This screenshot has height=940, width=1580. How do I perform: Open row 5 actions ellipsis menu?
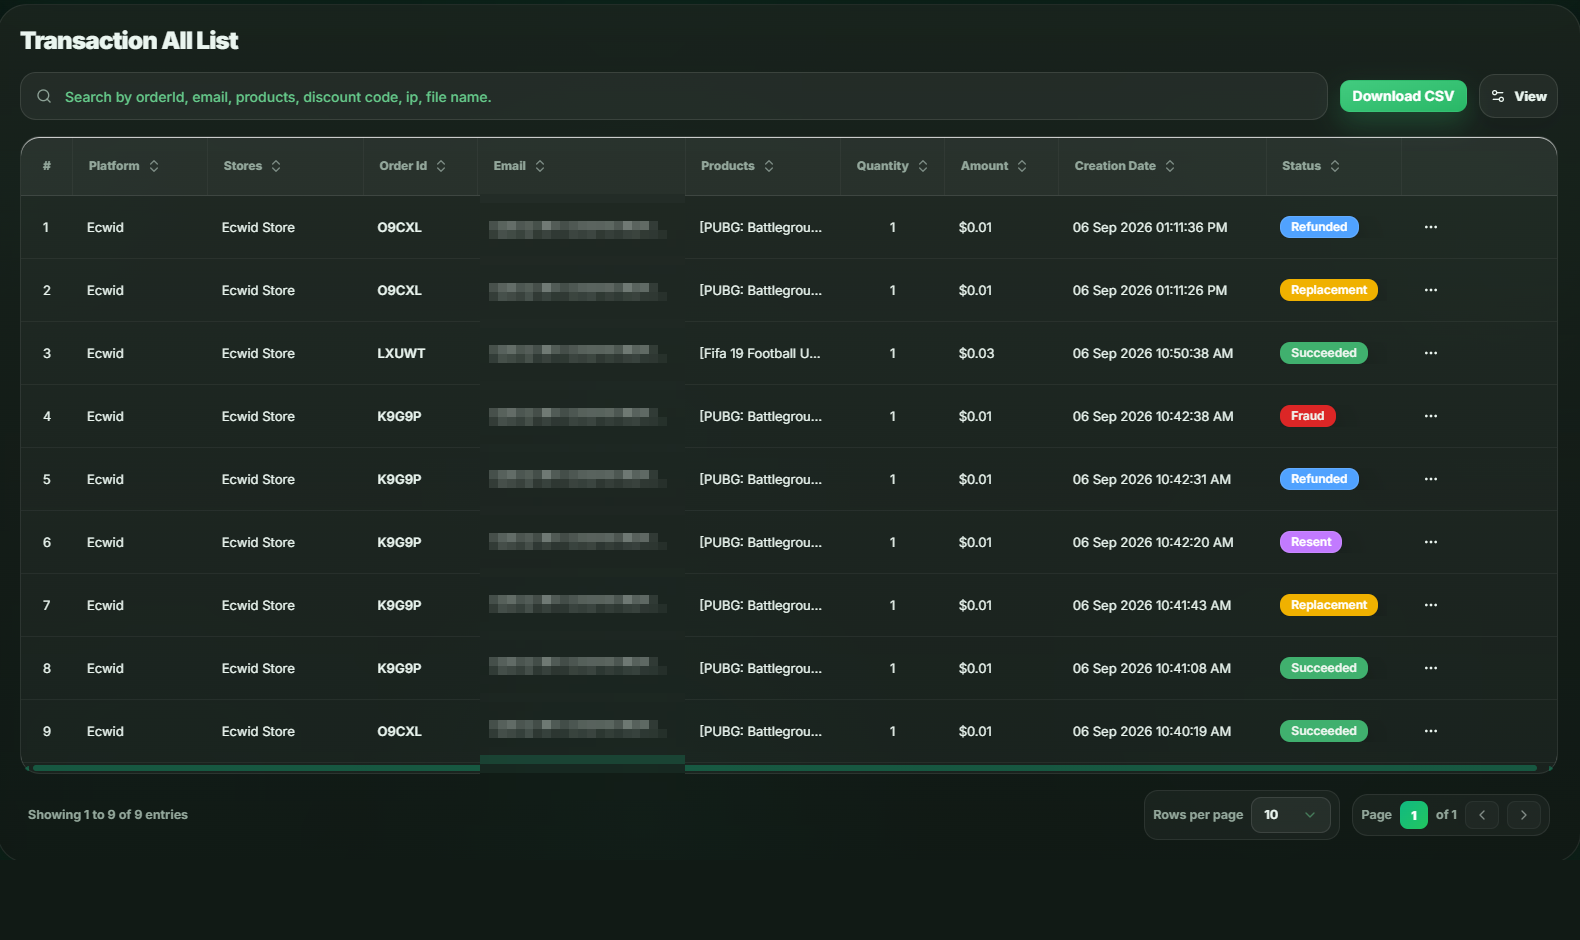(x=1431, y=479)
